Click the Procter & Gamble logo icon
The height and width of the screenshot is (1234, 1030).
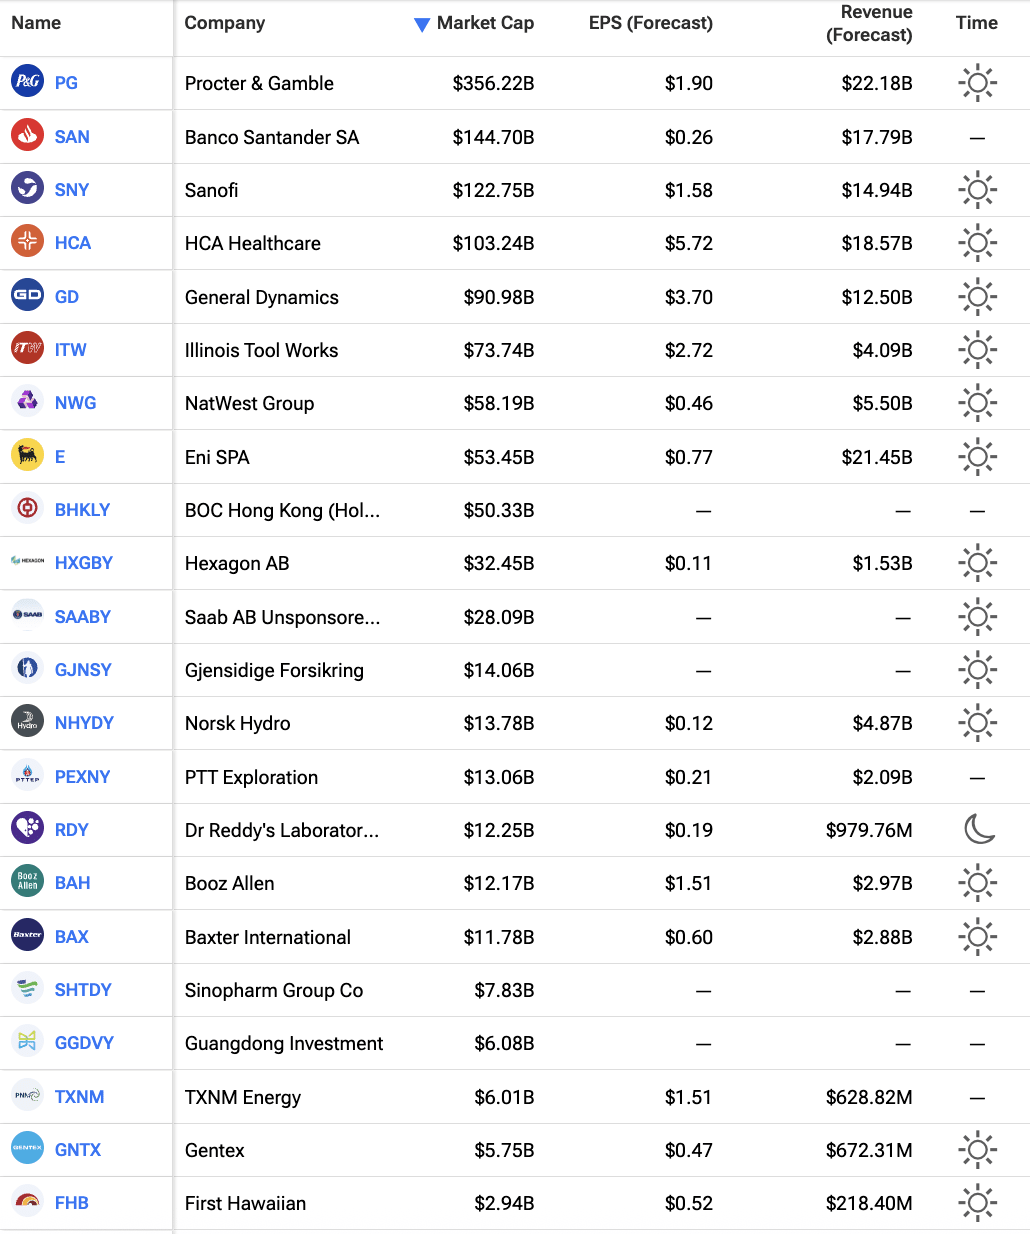pyautogui.click(x=27, y=82)
